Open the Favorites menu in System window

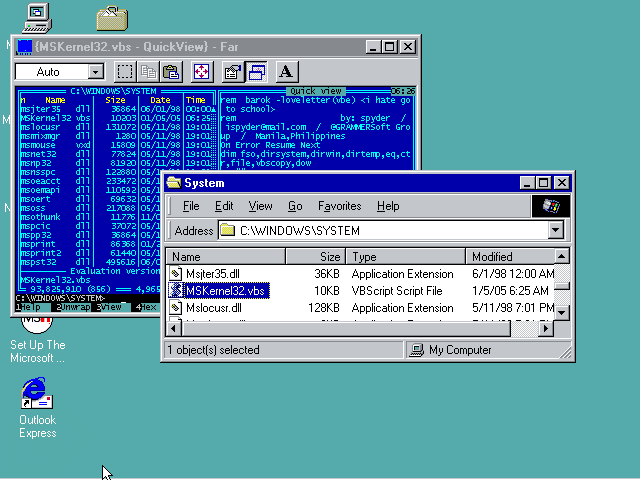pos(340,206)
